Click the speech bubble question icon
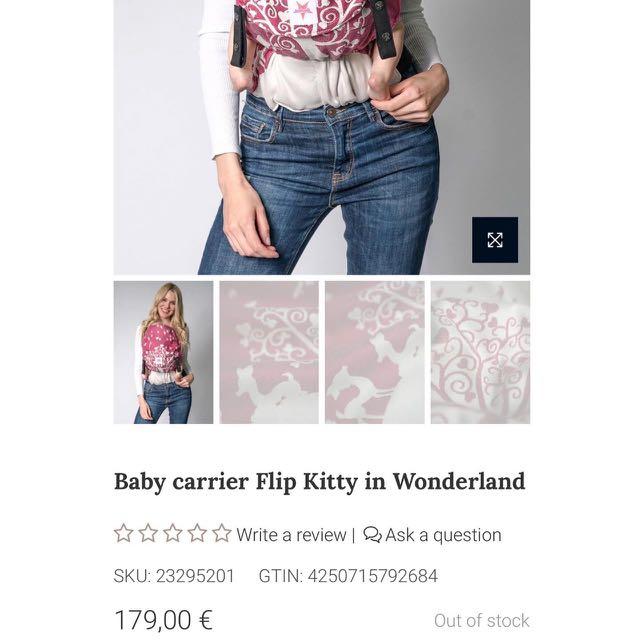The width and height of the screenshot is (640, 640). pos(372,534)
